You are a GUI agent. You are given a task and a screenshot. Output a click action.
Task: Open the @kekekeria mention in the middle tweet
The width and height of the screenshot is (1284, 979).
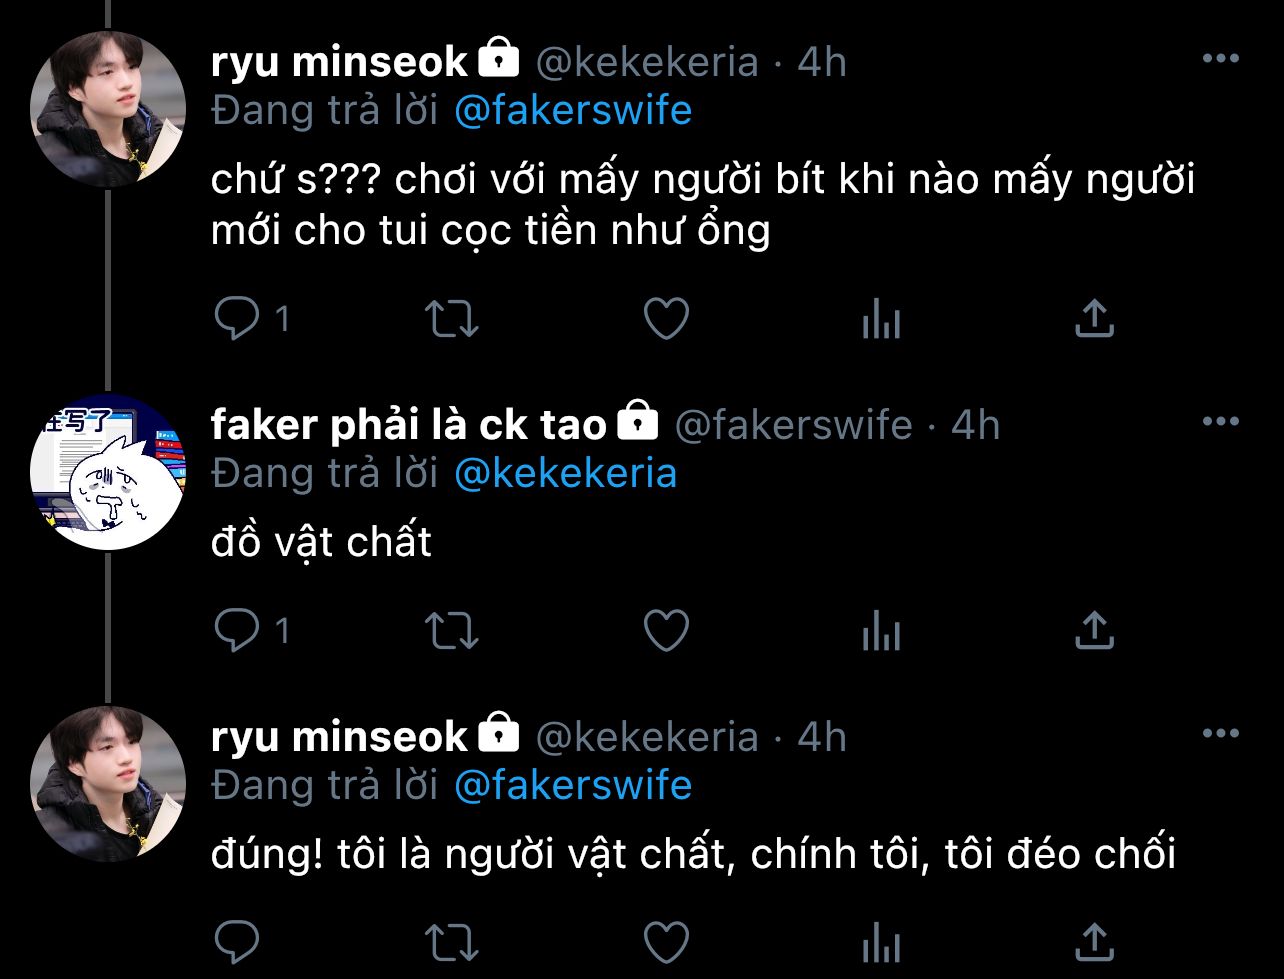565,473
